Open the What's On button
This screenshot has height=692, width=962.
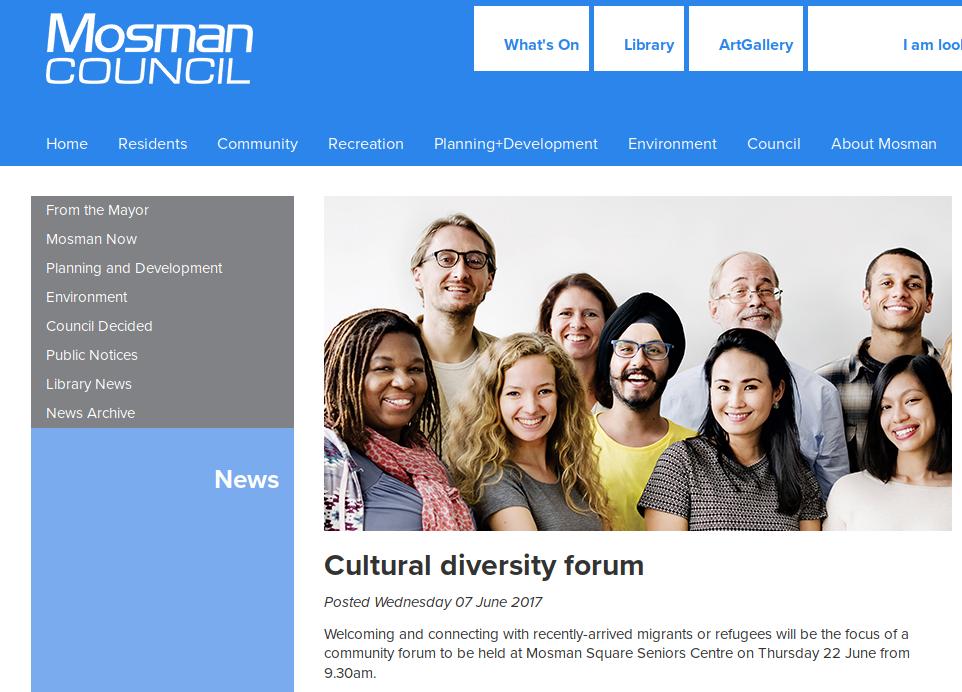[531, 39]
